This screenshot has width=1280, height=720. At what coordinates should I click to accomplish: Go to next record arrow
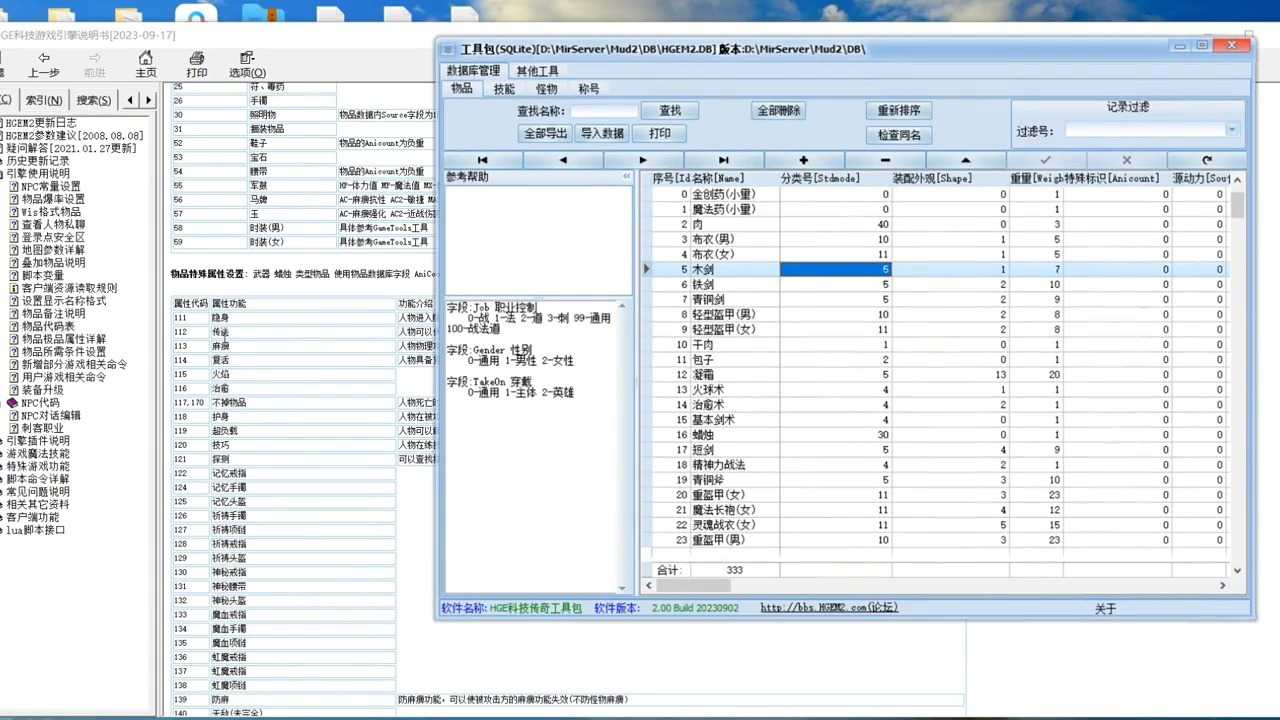[643, 160]
